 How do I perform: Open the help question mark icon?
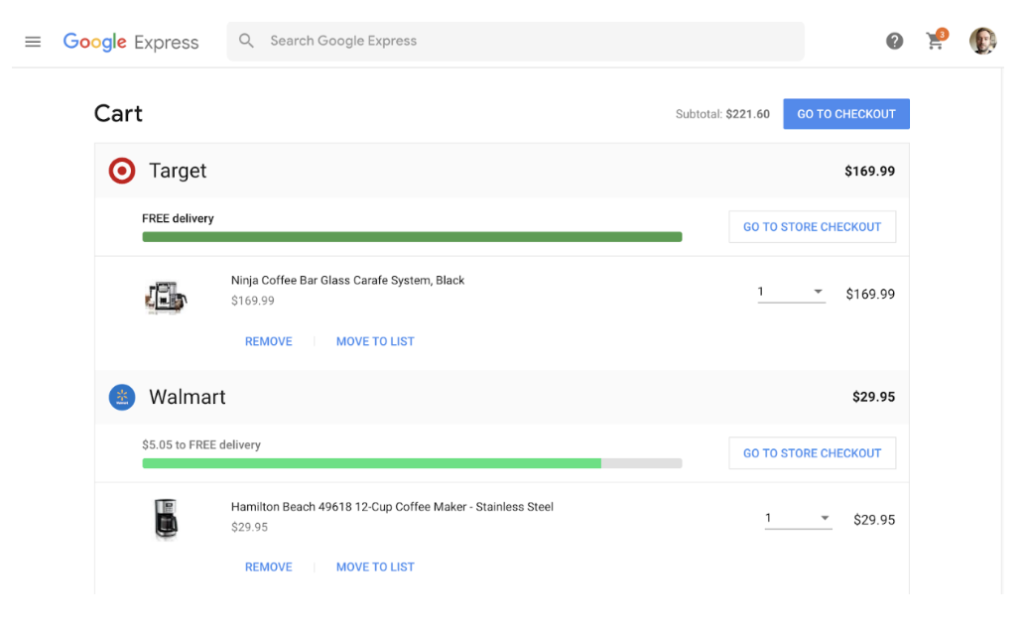(894, 41)
